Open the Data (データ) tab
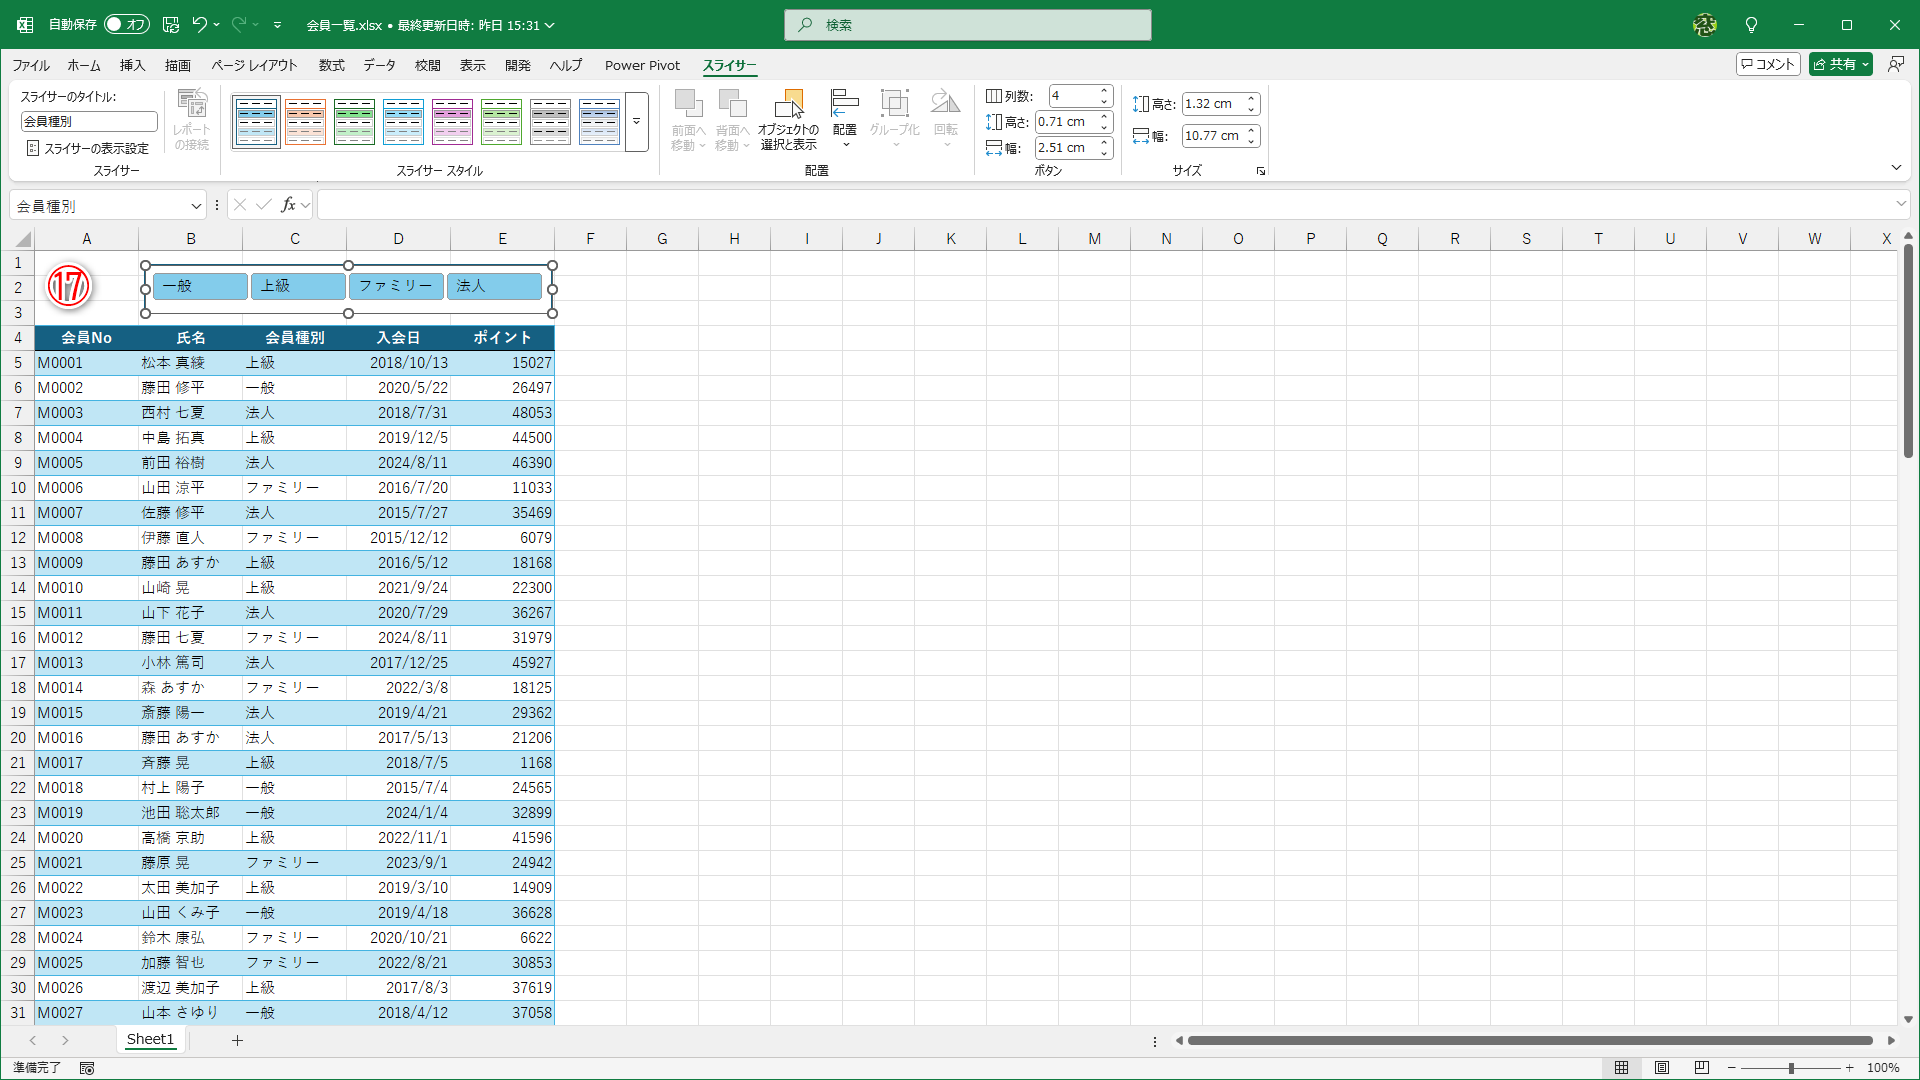 (379, 65)
